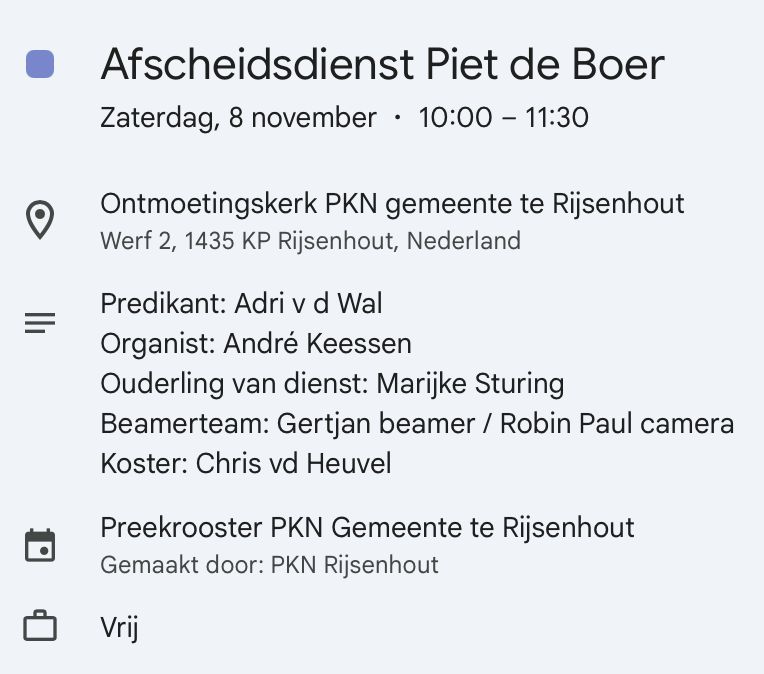
Task: Click the Organist: André Keessen line
Action: tap(255, 344)
